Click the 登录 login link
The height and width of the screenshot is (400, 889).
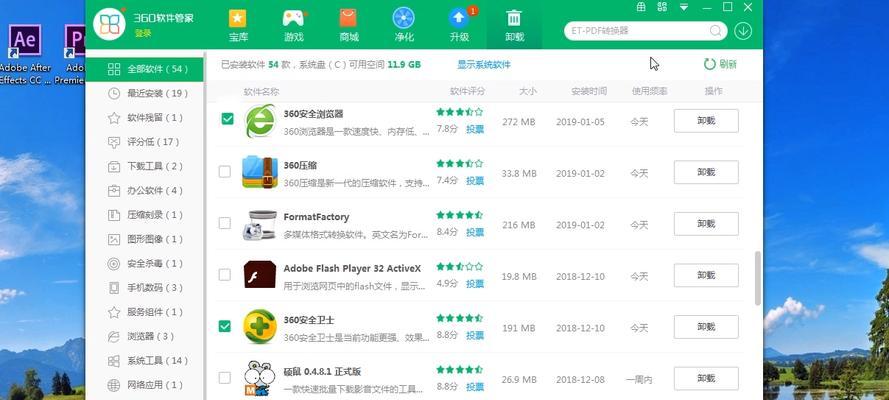pos(143,33)
